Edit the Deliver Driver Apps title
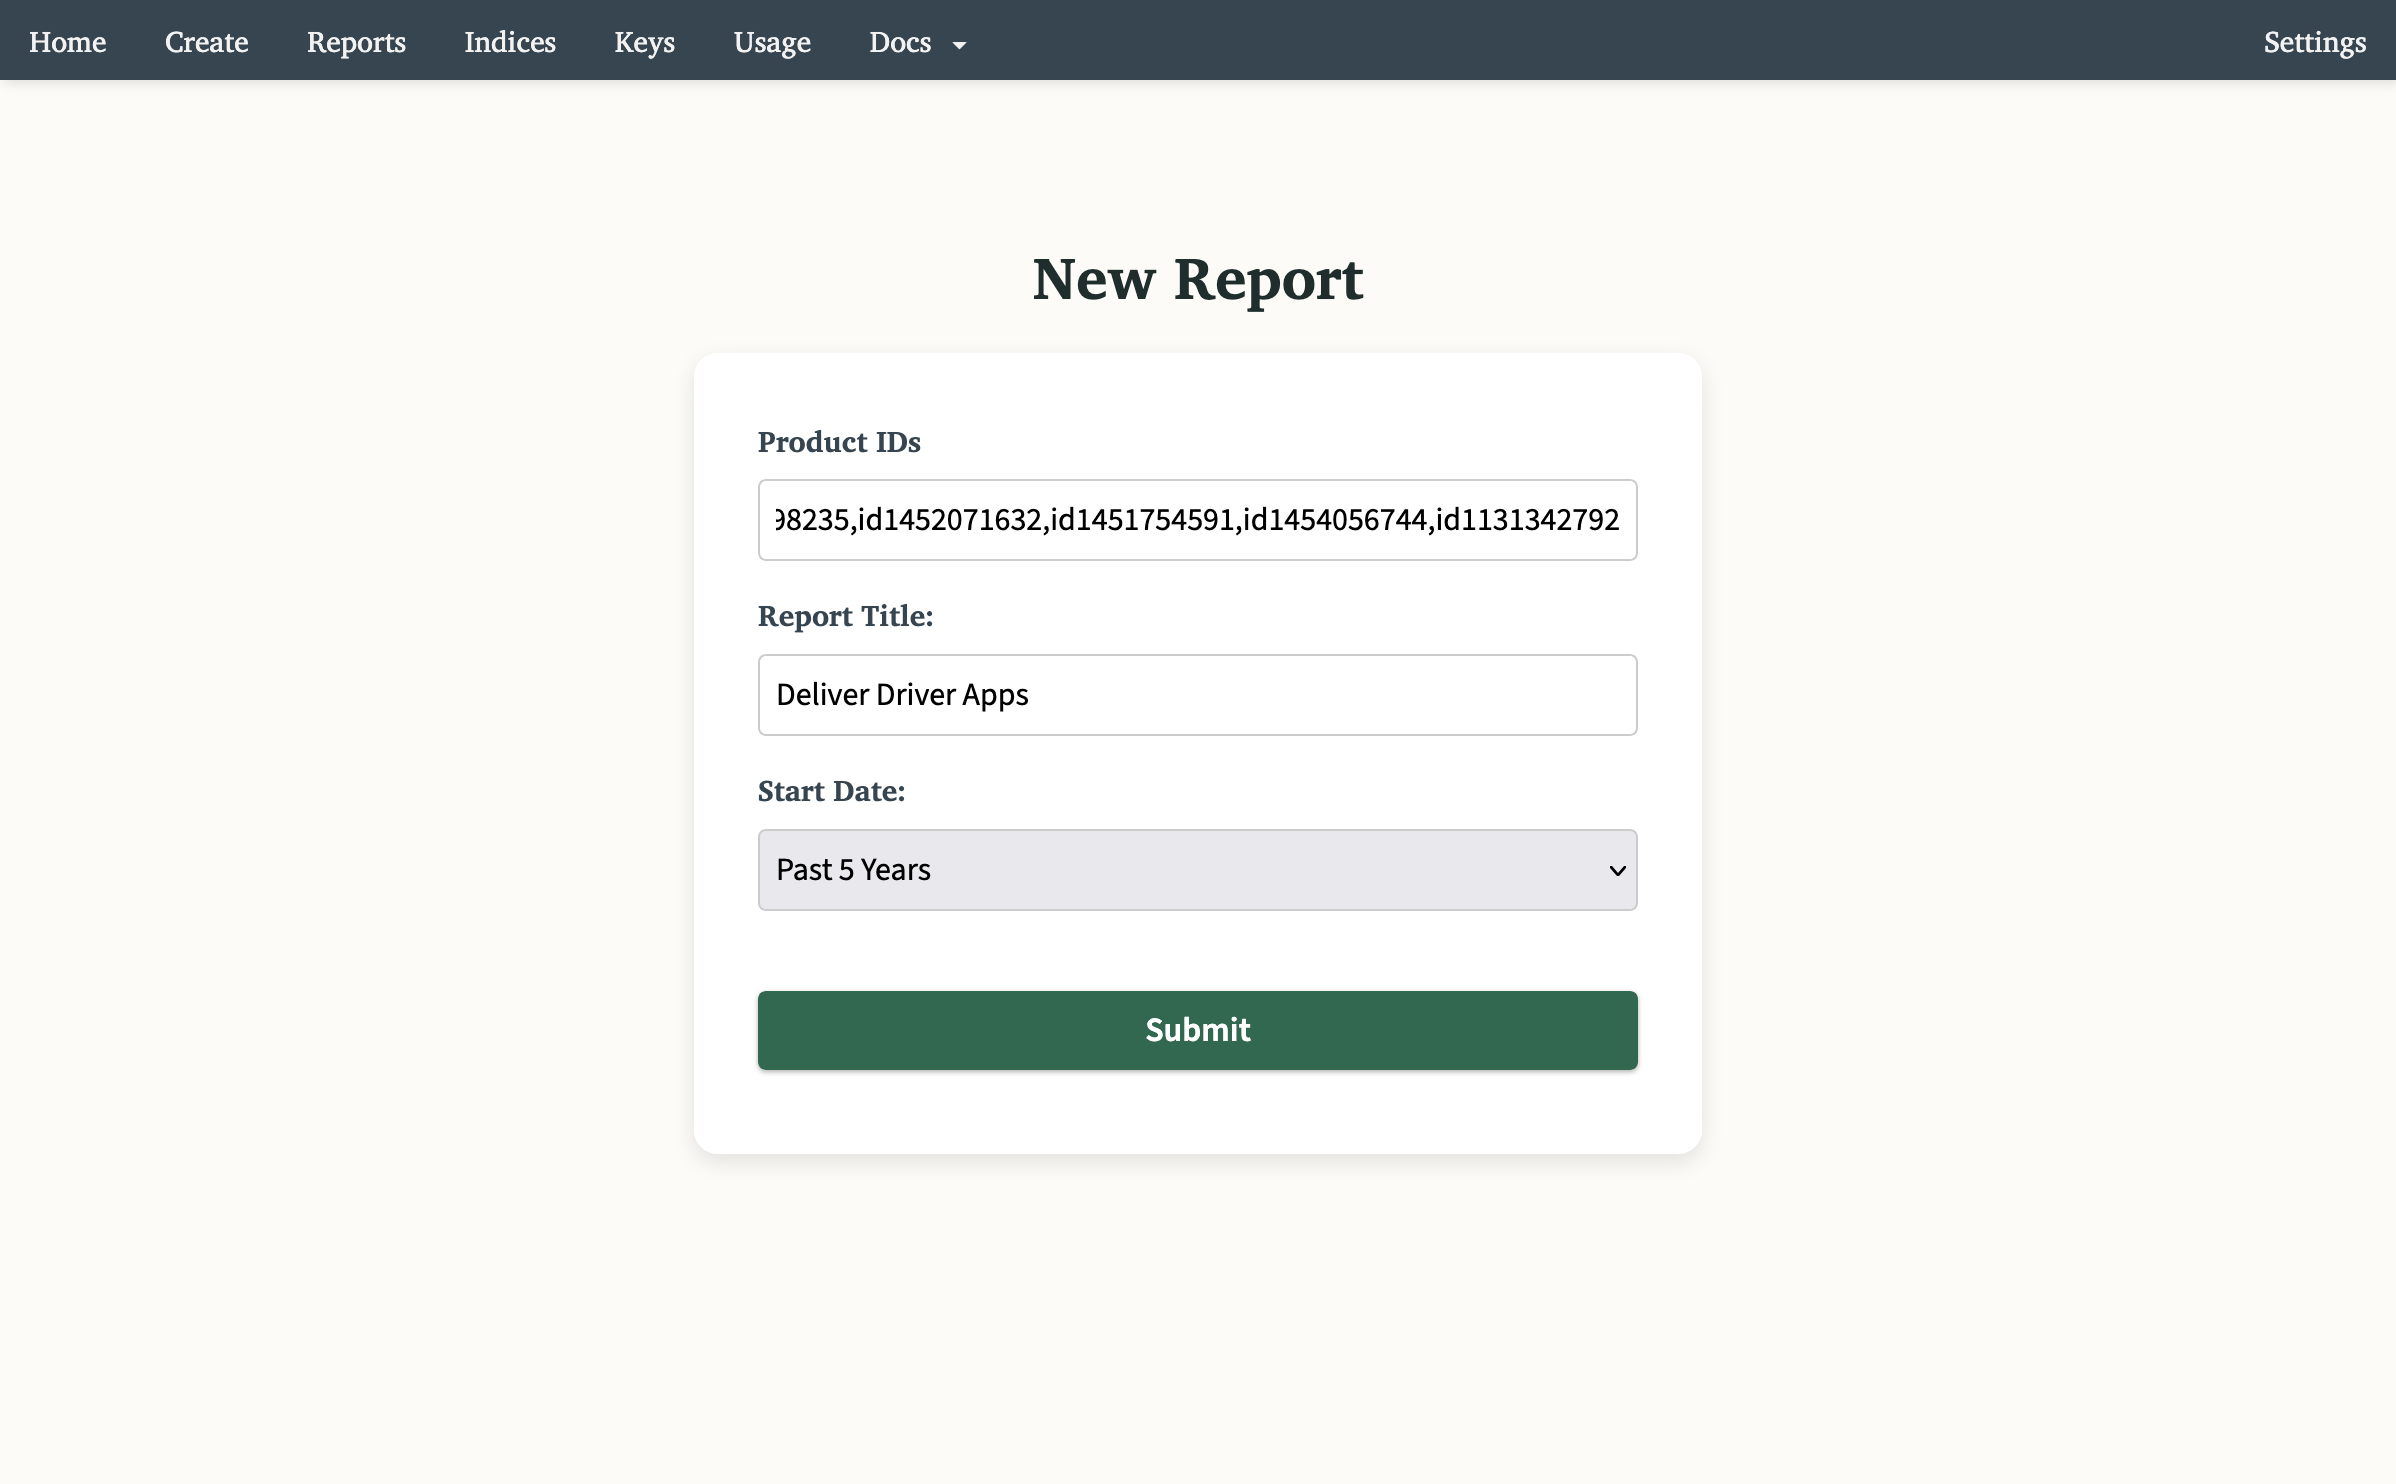Image resolution: width=2396 pixels, height=1484 pixels. click(x=1197, y=694)
